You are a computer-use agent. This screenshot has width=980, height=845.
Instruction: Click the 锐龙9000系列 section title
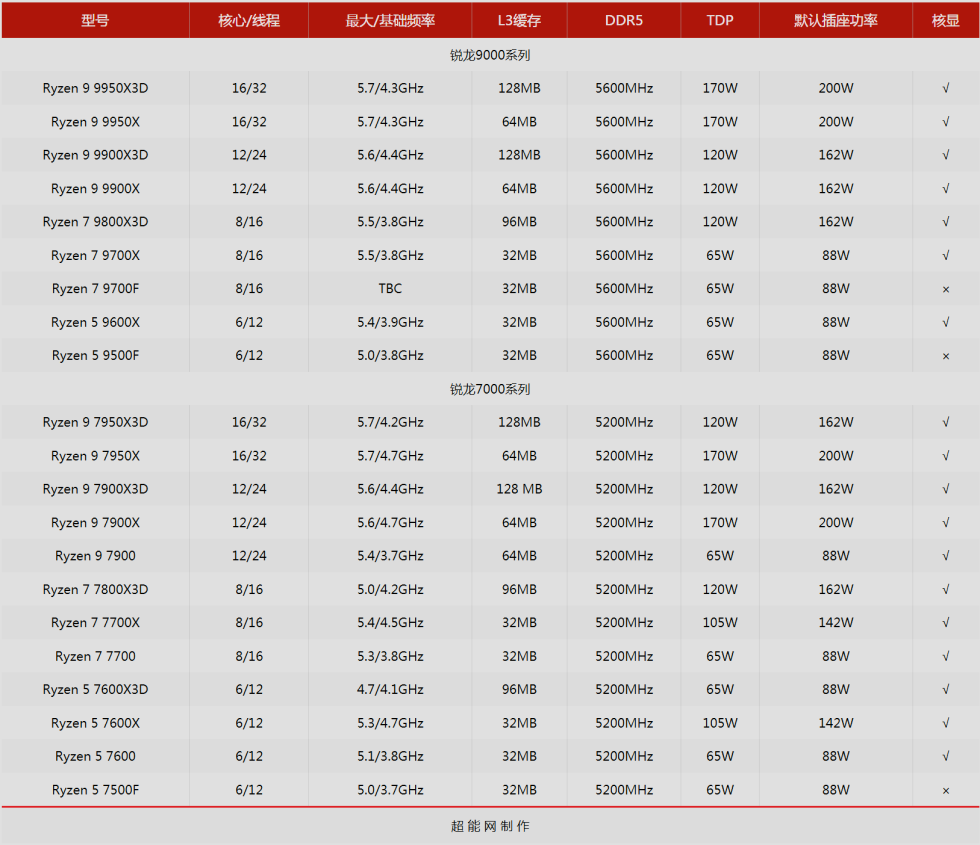[490, 55]
